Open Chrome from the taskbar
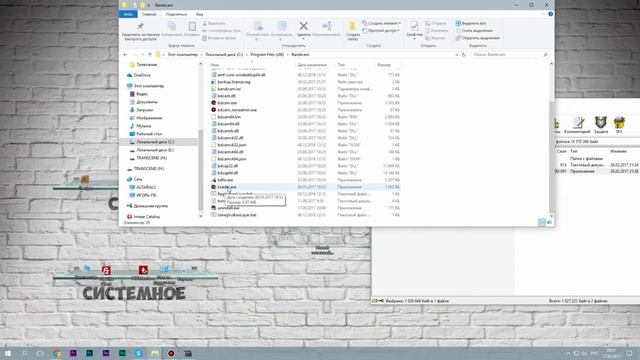Viewport: 640px width, 360px height. click(x=57, y=353)
